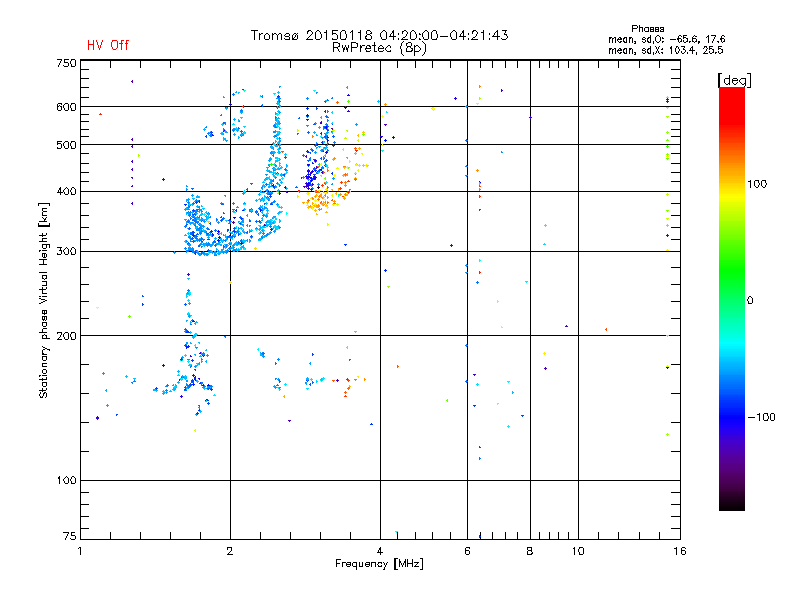Click the y-axis tick label '400'
800x600 pixels.
click(66, 191)
